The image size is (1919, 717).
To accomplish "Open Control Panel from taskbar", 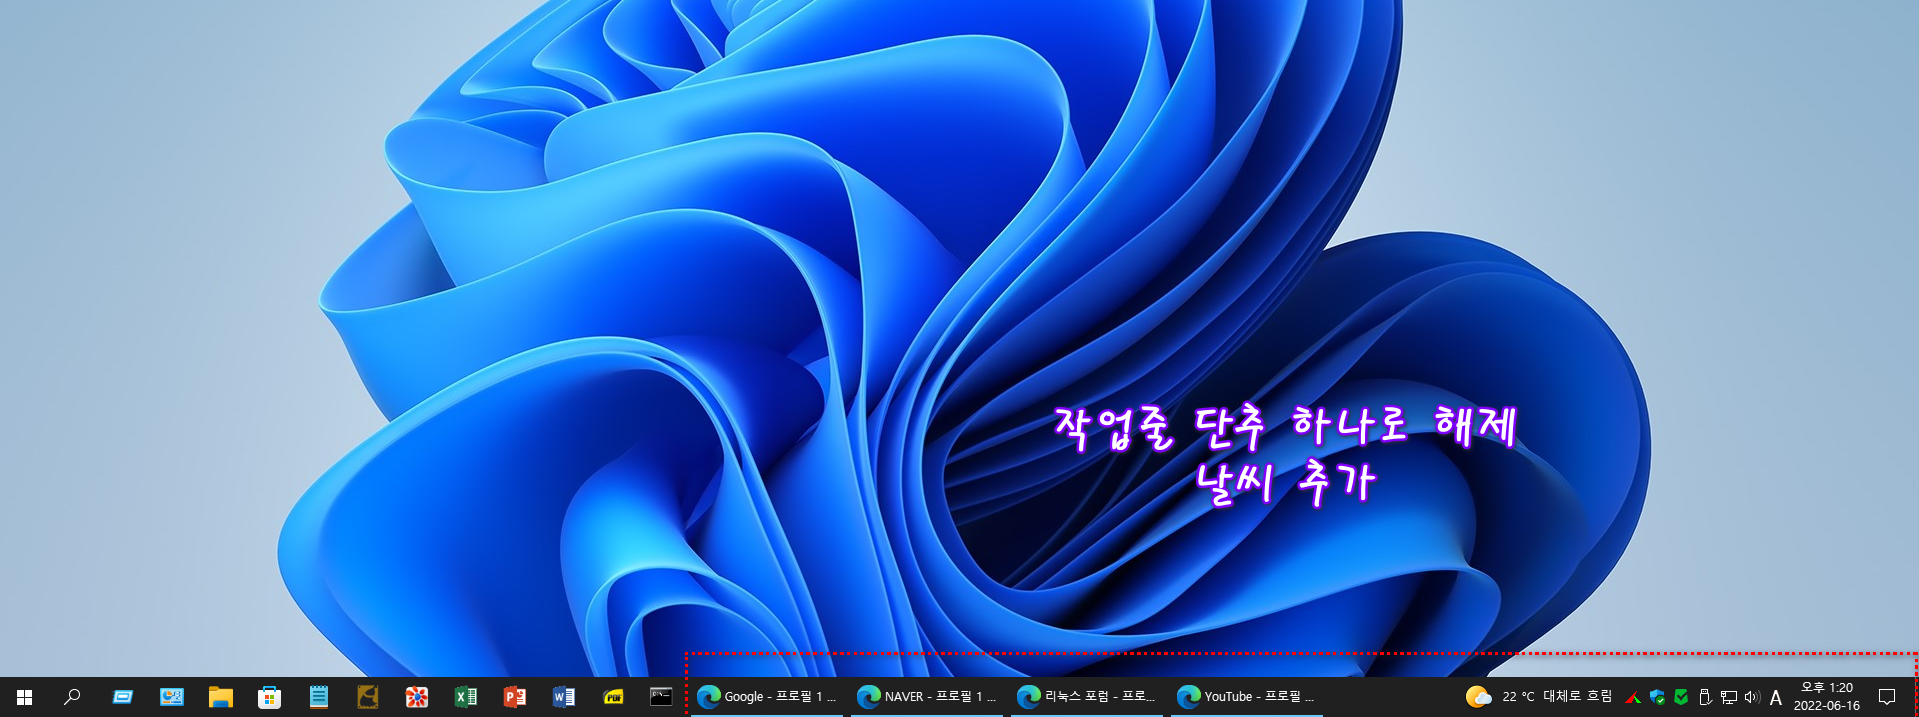I will coord(171,697).
